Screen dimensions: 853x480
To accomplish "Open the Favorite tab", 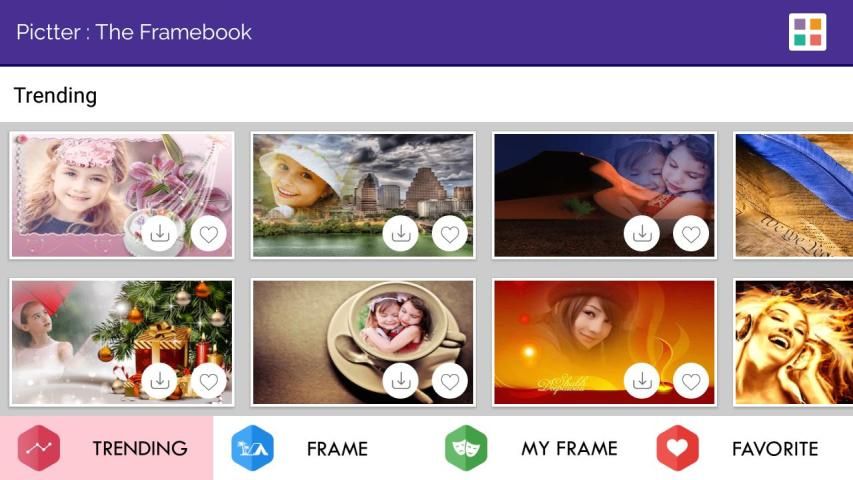I will click(x=746, y=448).
